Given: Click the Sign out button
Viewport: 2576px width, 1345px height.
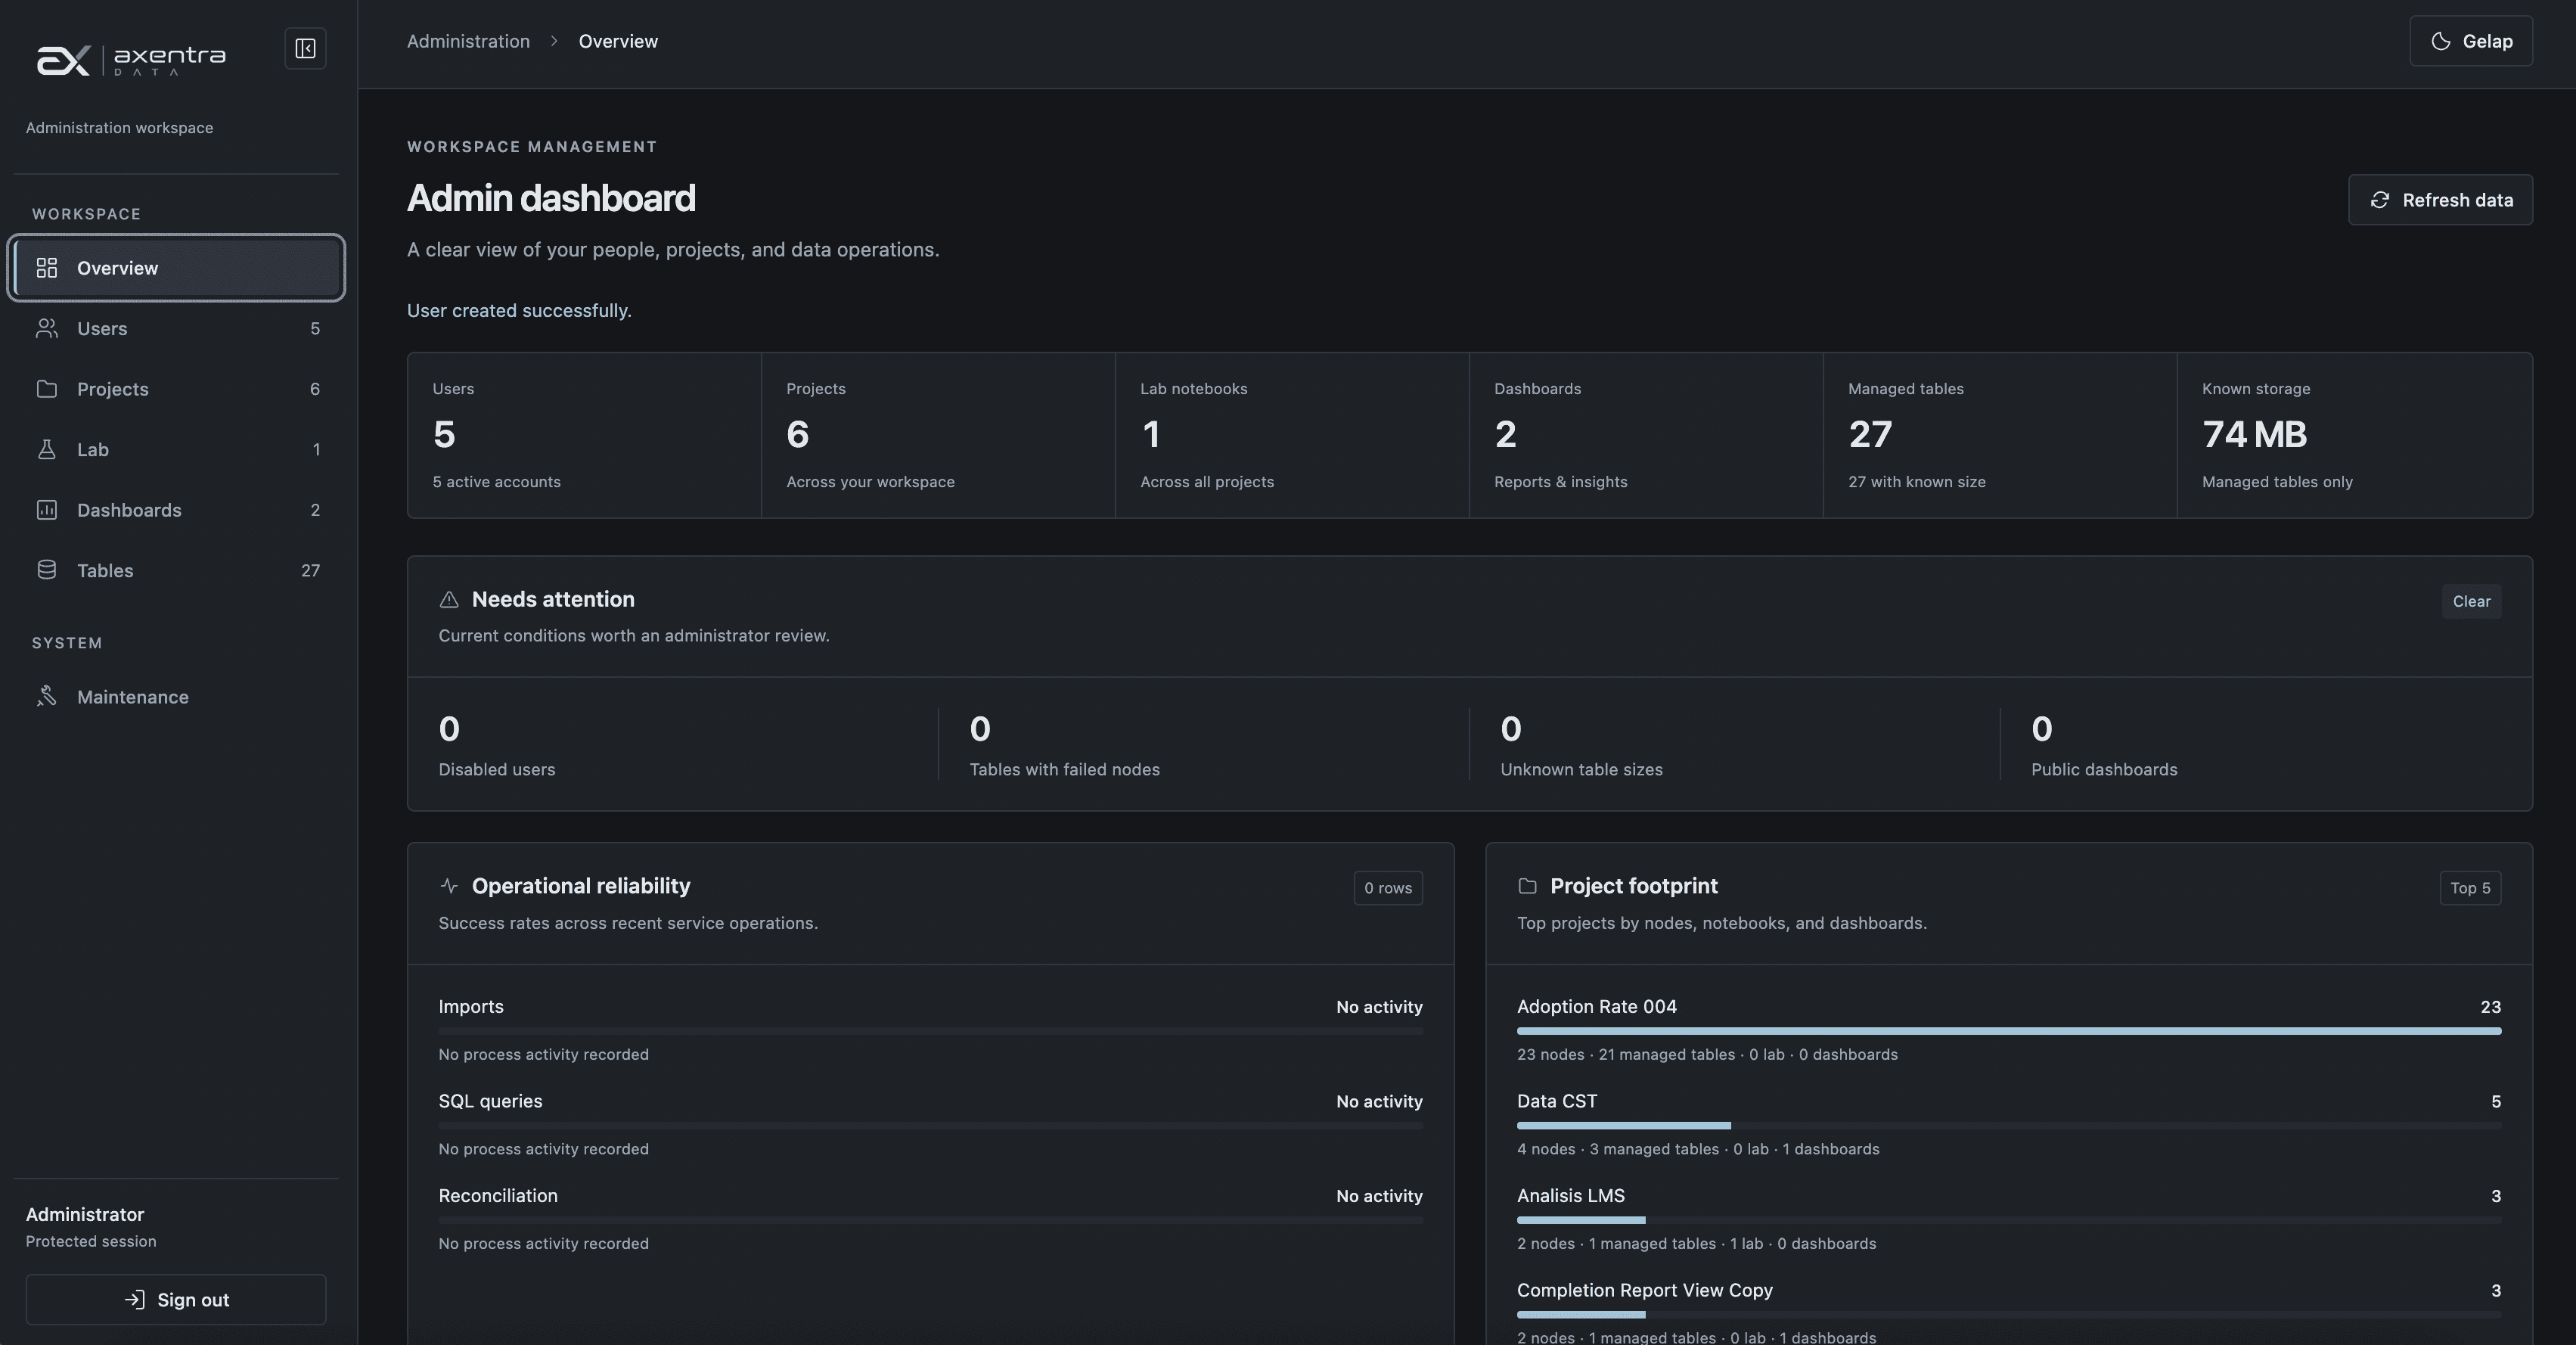Looking at the screenshot, I should [176, 1299].
